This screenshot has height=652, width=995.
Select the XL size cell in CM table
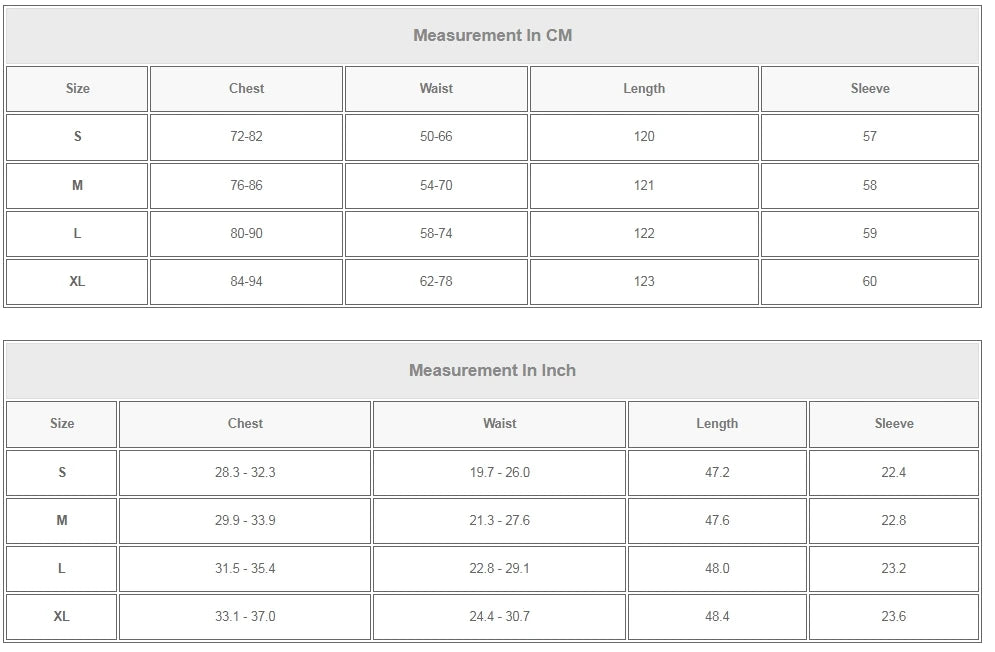coord(77,282)
